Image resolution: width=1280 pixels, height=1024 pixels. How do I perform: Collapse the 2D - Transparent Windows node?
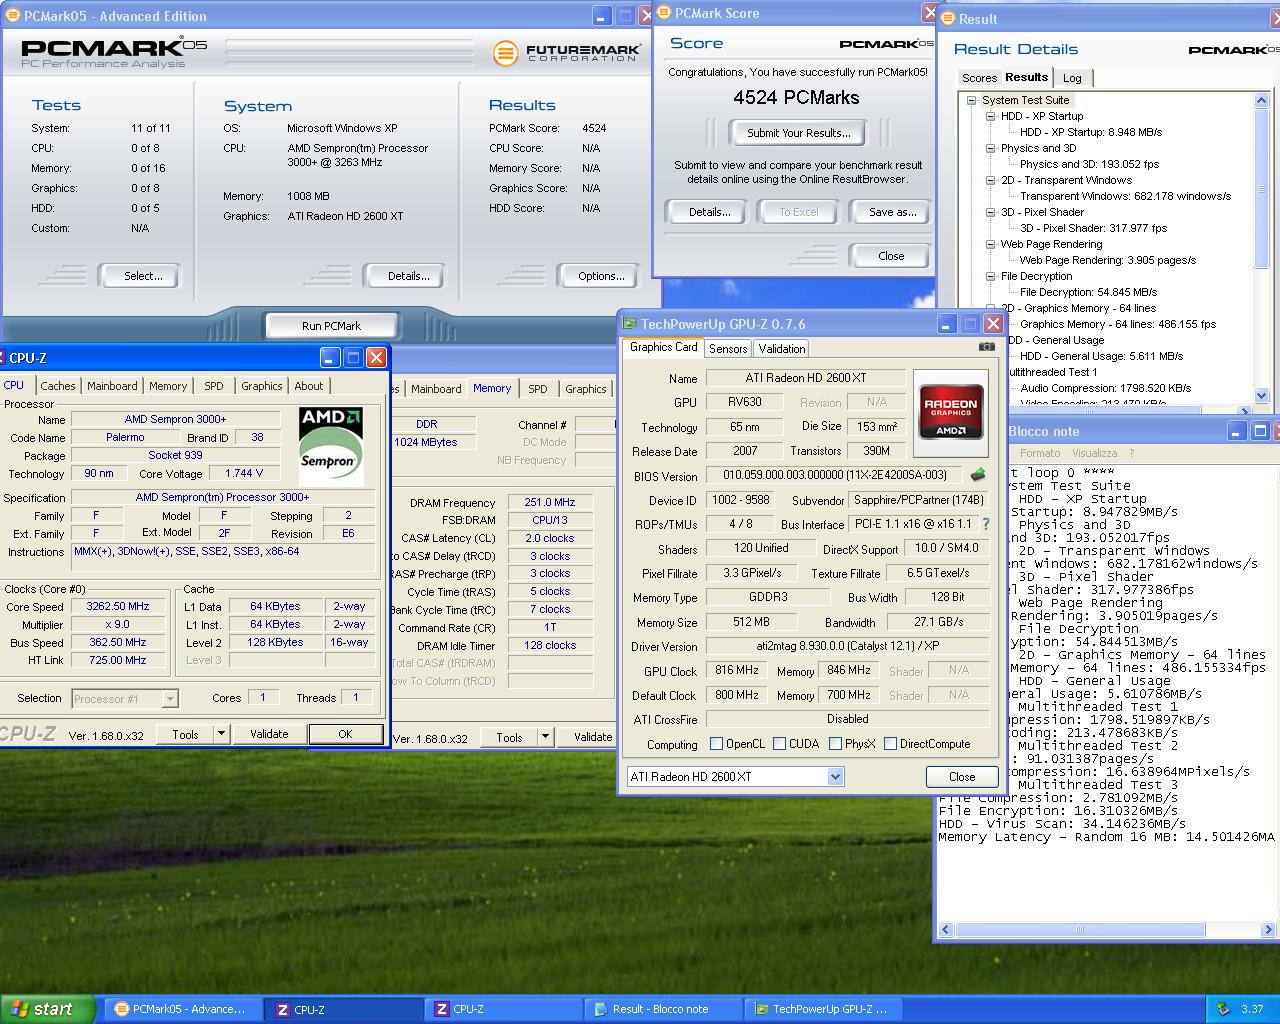tap(990, 180)
